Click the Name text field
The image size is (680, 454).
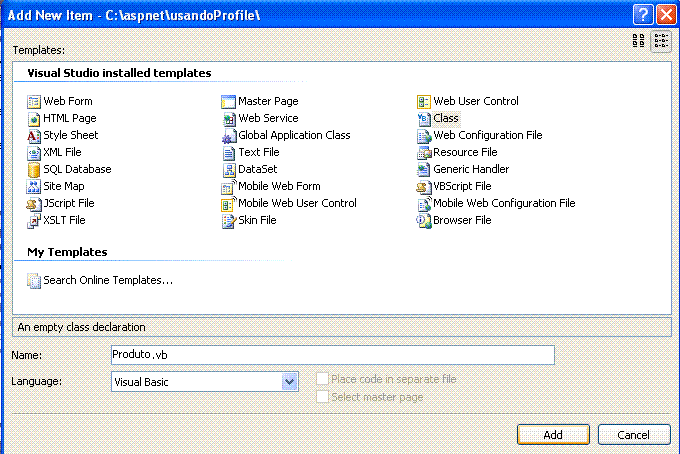(333, 355)
